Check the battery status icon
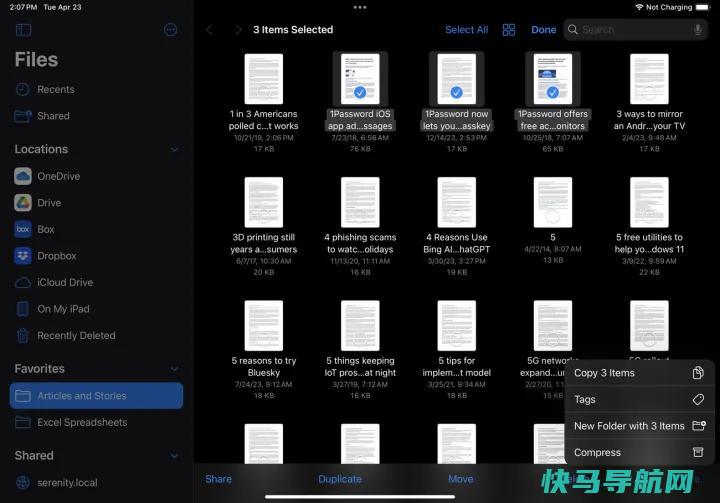Screen dimensions: 720x503 [x=703, y=7]
